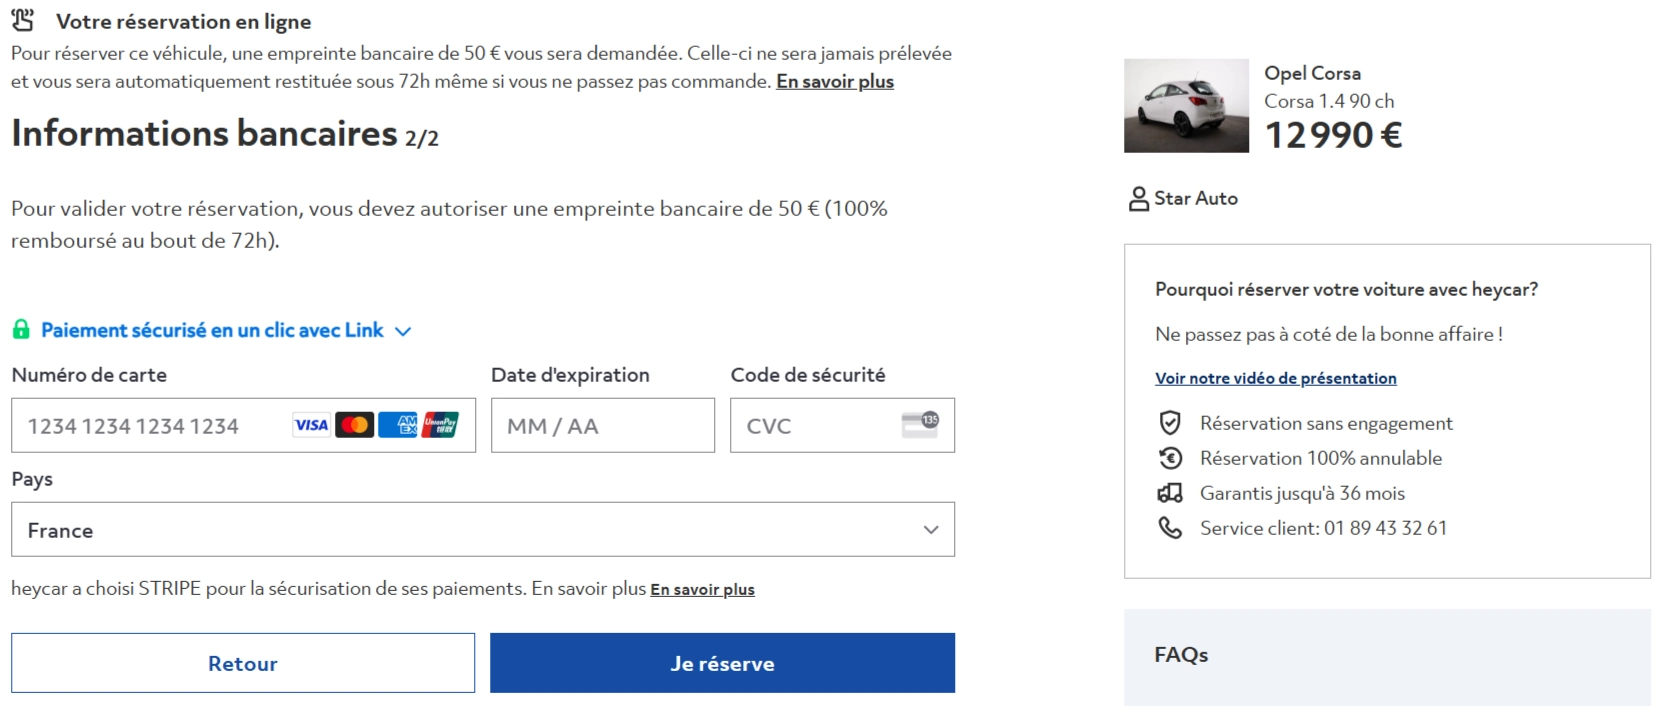Click the reservation hand icon in the heading
Screen dimensions: 1662x706
23,19
